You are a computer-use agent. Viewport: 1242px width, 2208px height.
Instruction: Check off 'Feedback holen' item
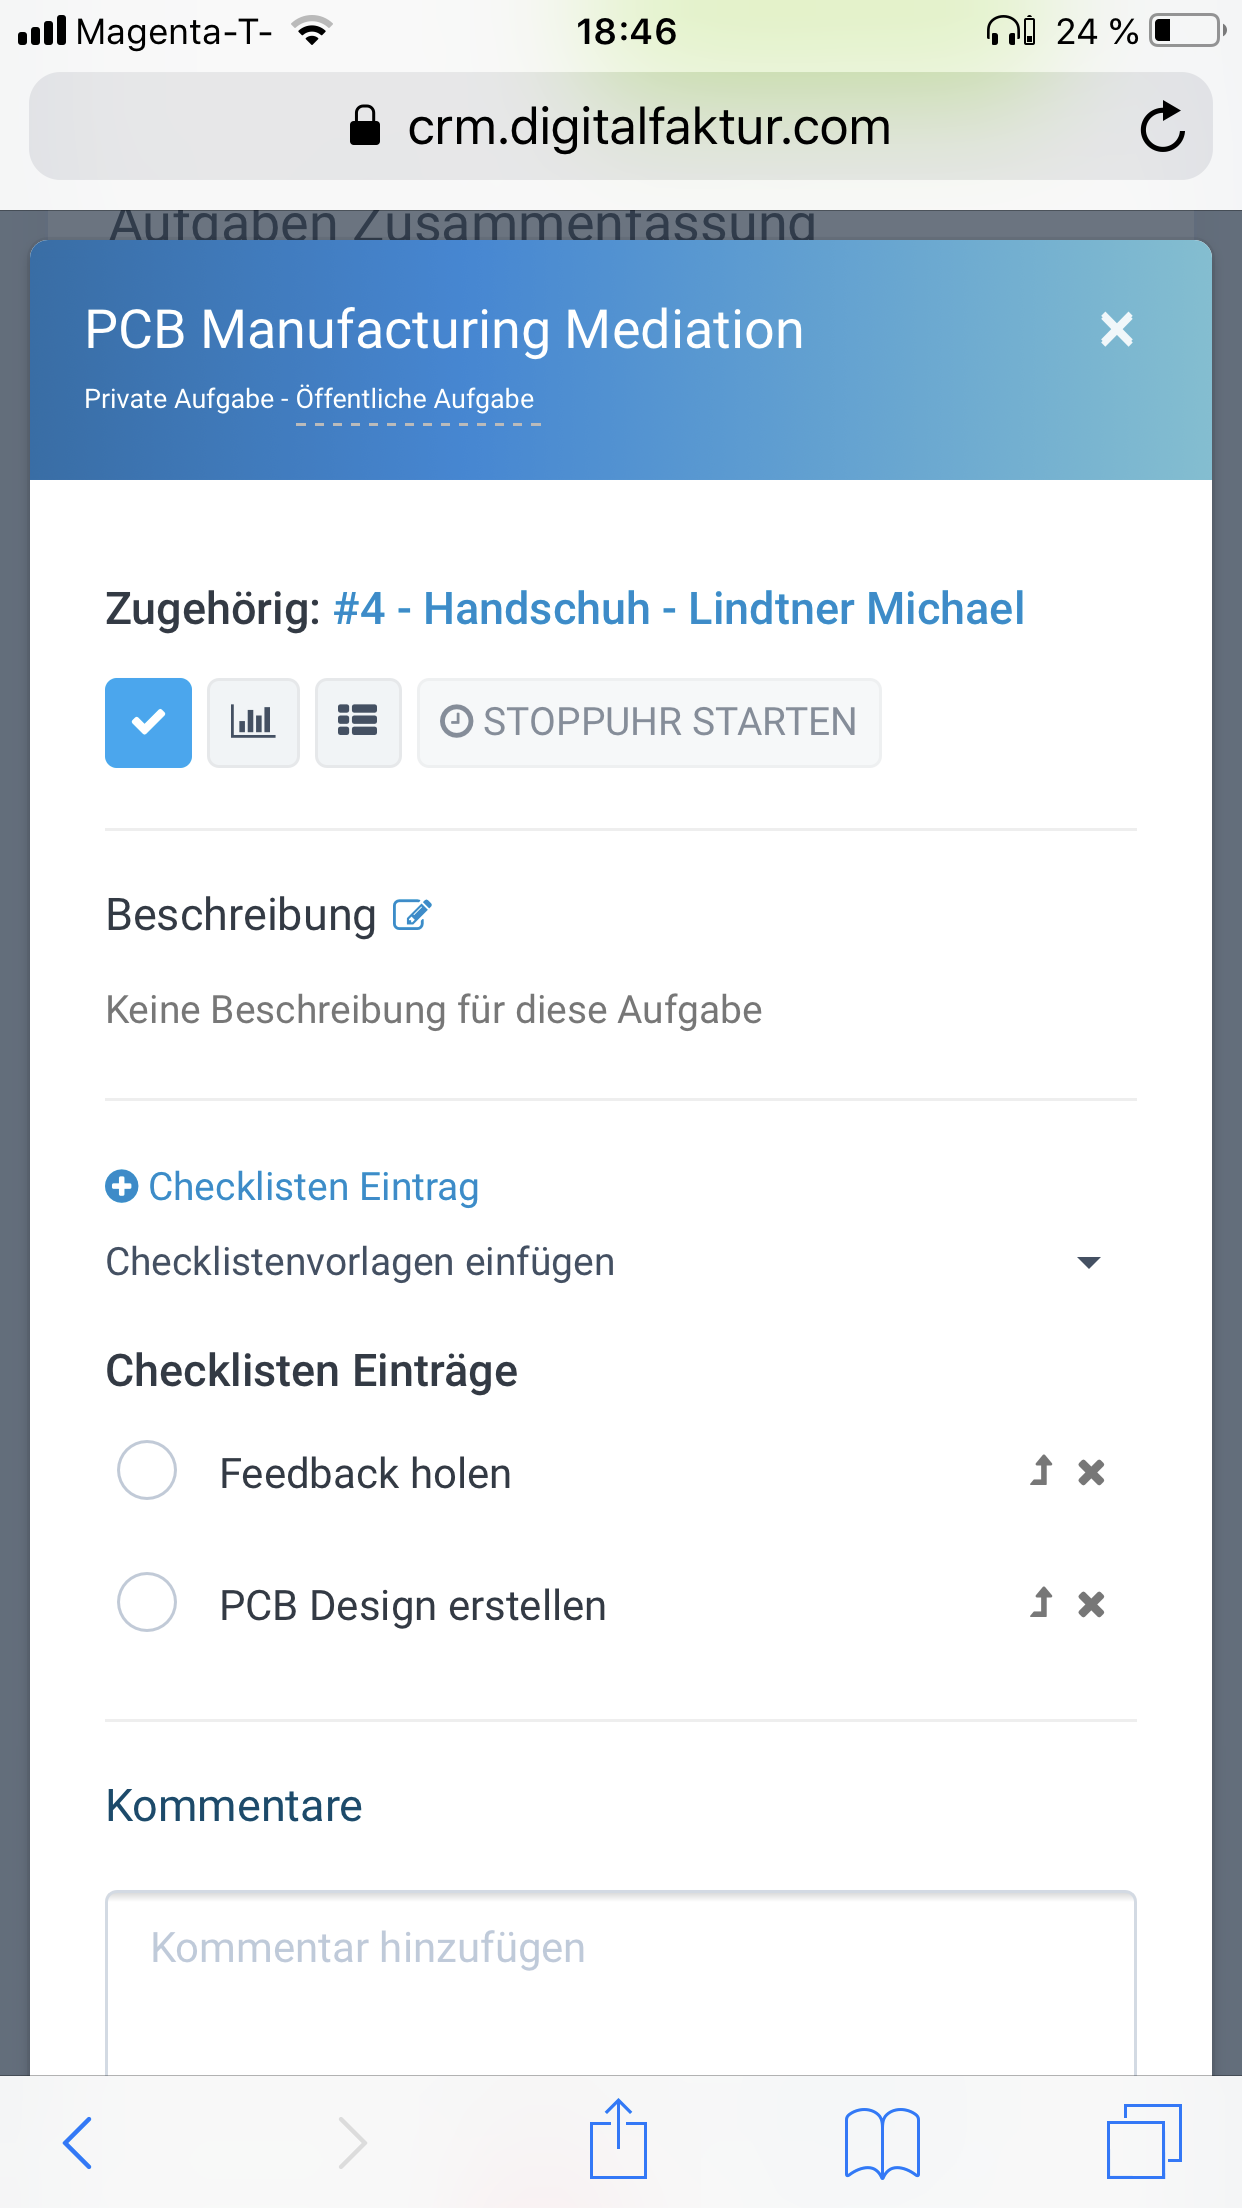(x=147, y=1470)
